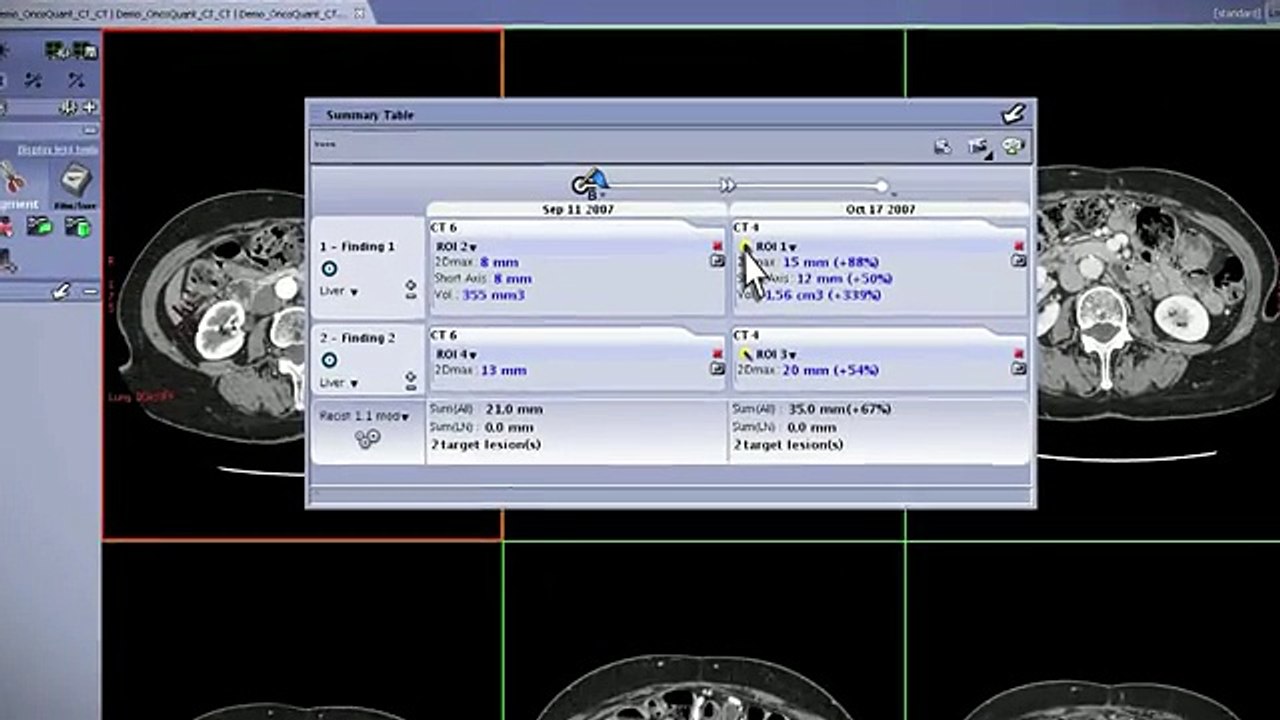
Task: Click the go-to-image icon for ROI 2
Action: (717, 260)
